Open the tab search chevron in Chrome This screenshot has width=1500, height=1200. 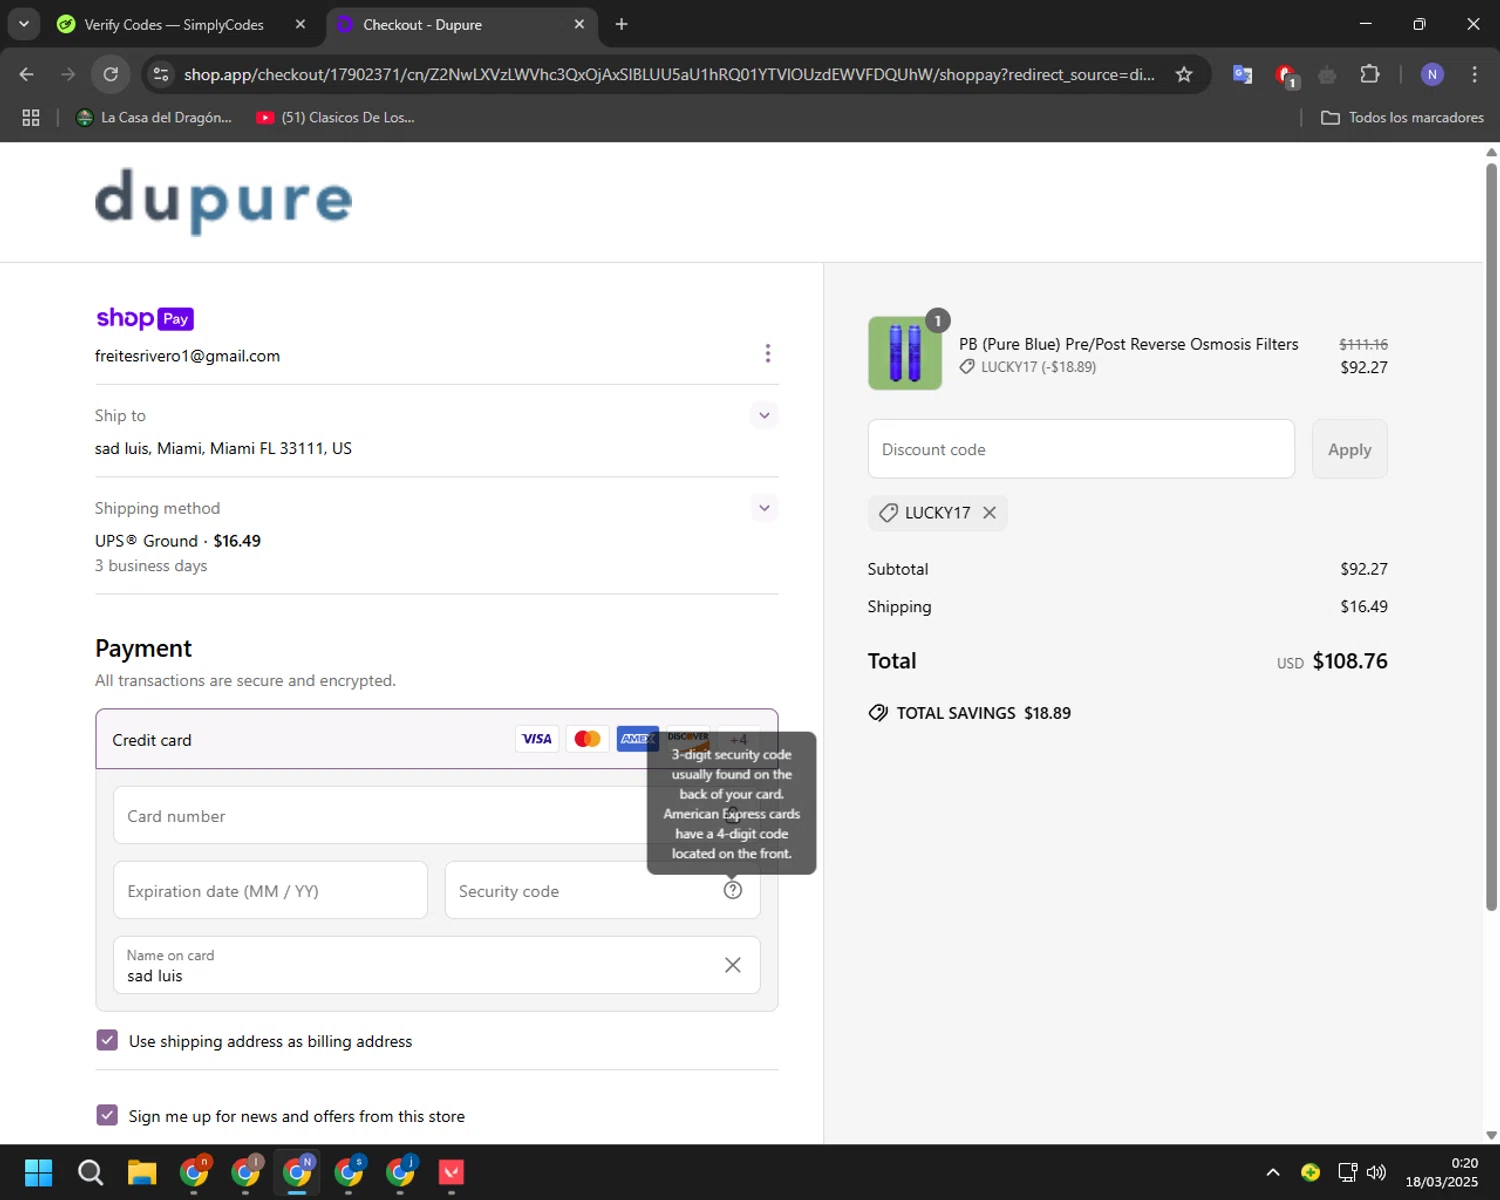pos(23,24)
